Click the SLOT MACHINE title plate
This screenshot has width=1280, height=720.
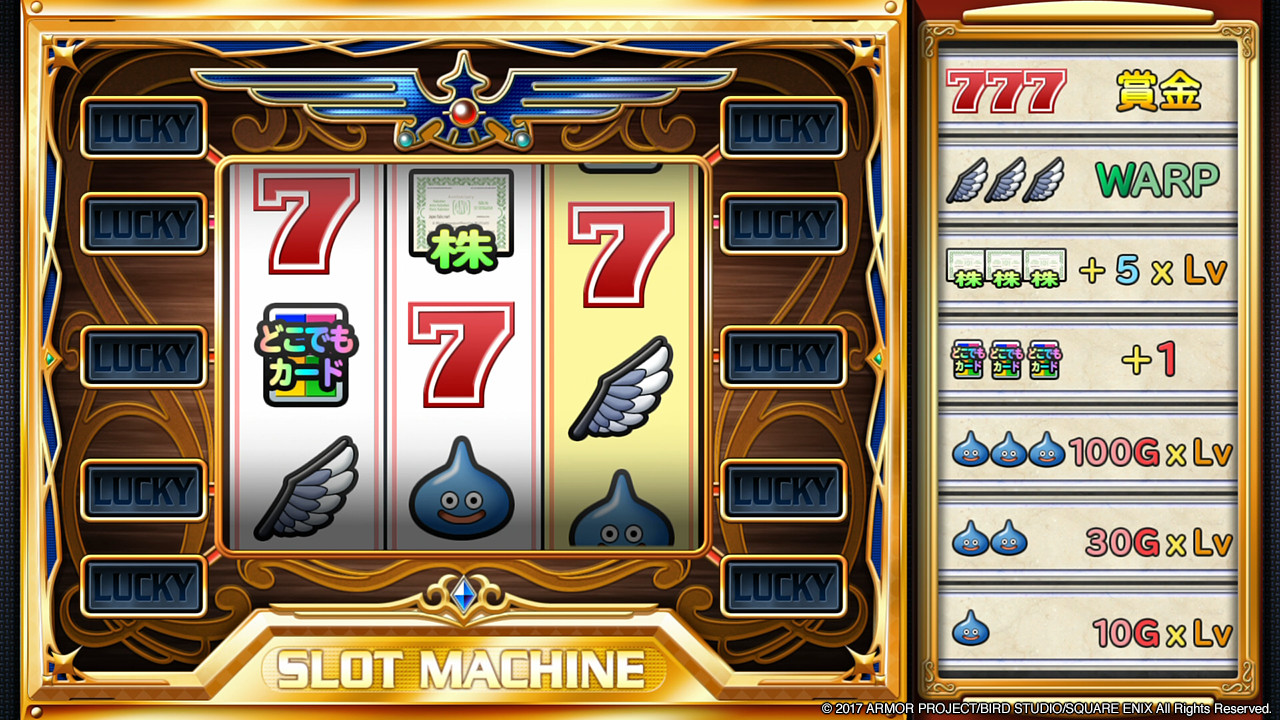[x=461, y=668]
